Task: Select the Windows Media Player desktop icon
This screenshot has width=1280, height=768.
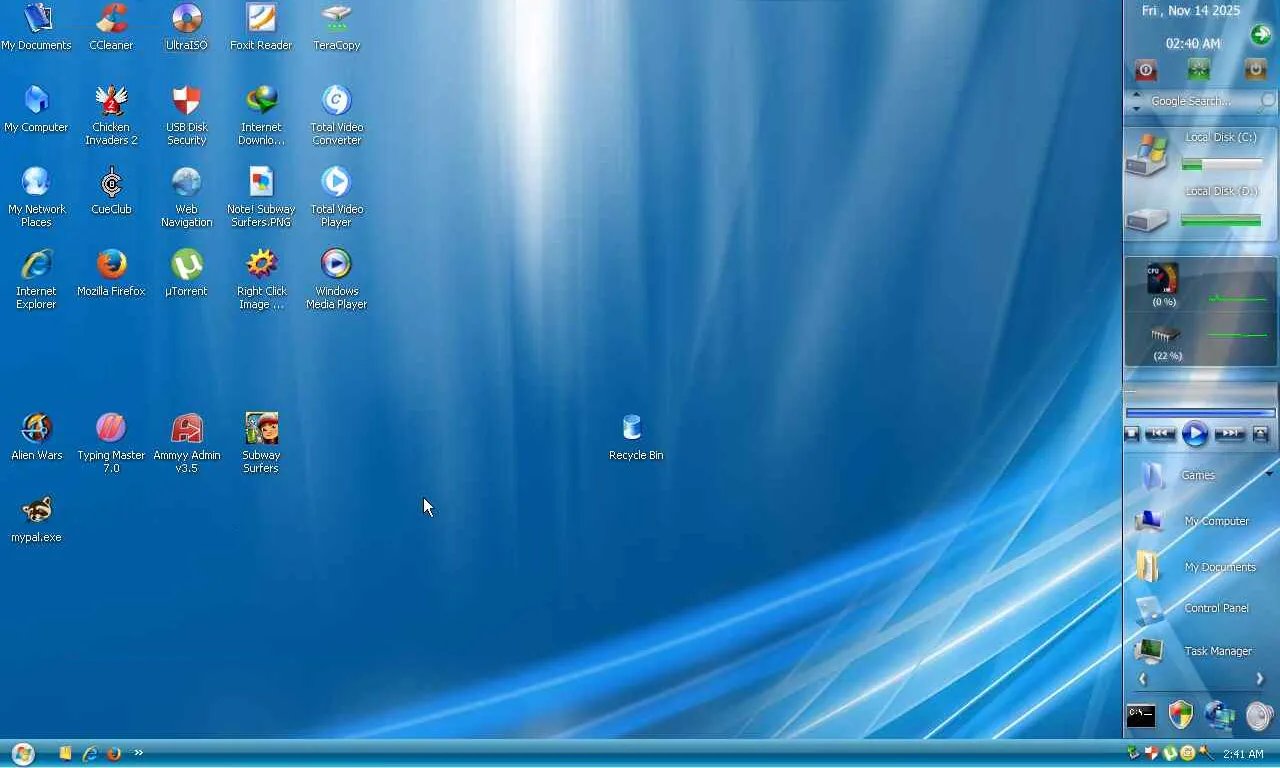Action: pyautogui.click(x=336, y=279)
